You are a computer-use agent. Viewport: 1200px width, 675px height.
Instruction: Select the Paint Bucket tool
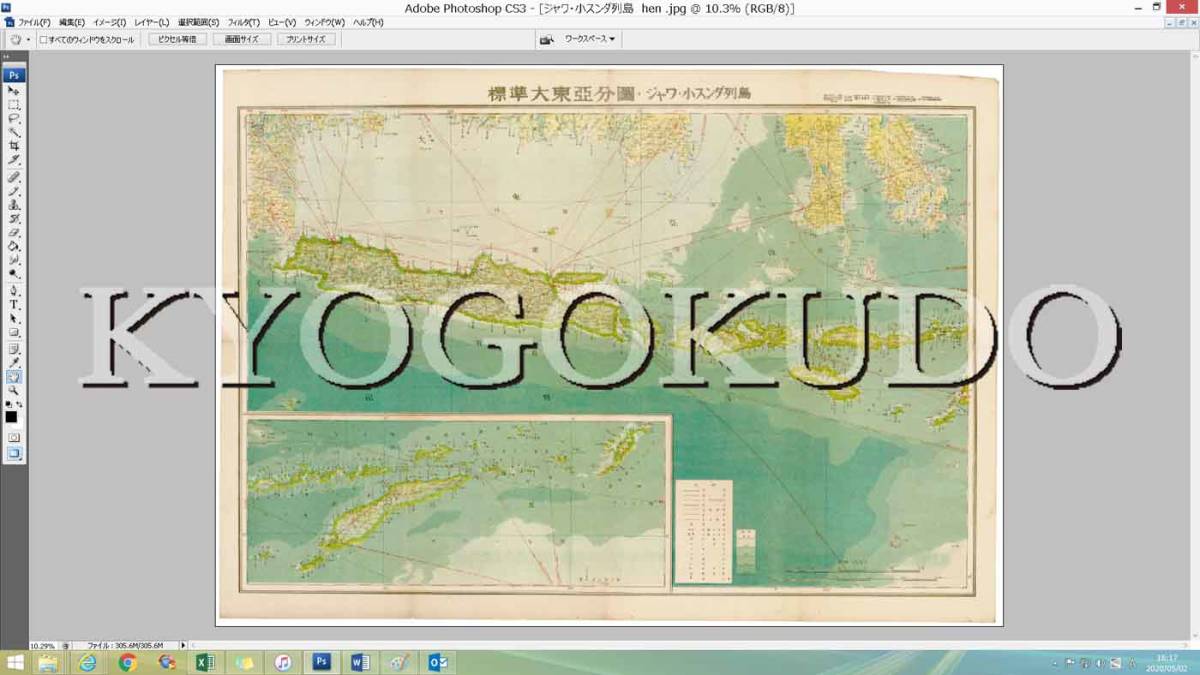click(14, 246)
